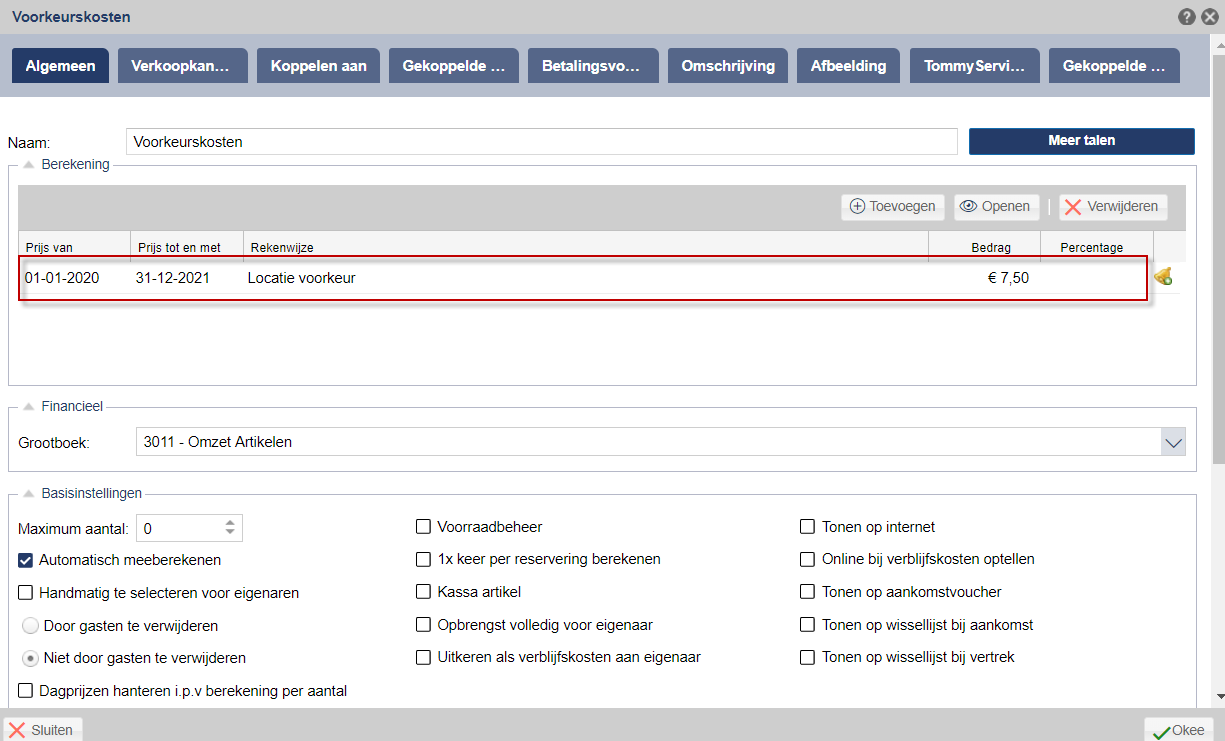Viewport: 1225px width, 741px height.
Task: Check Tonen op wissellijst bij aankomst
Action: tap(808, 625)
